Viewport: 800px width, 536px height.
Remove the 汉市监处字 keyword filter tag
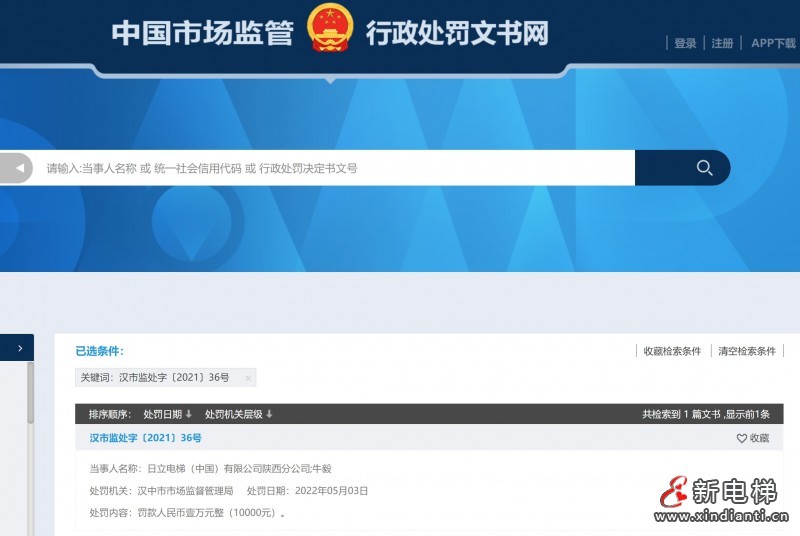(x=248, y=378)
